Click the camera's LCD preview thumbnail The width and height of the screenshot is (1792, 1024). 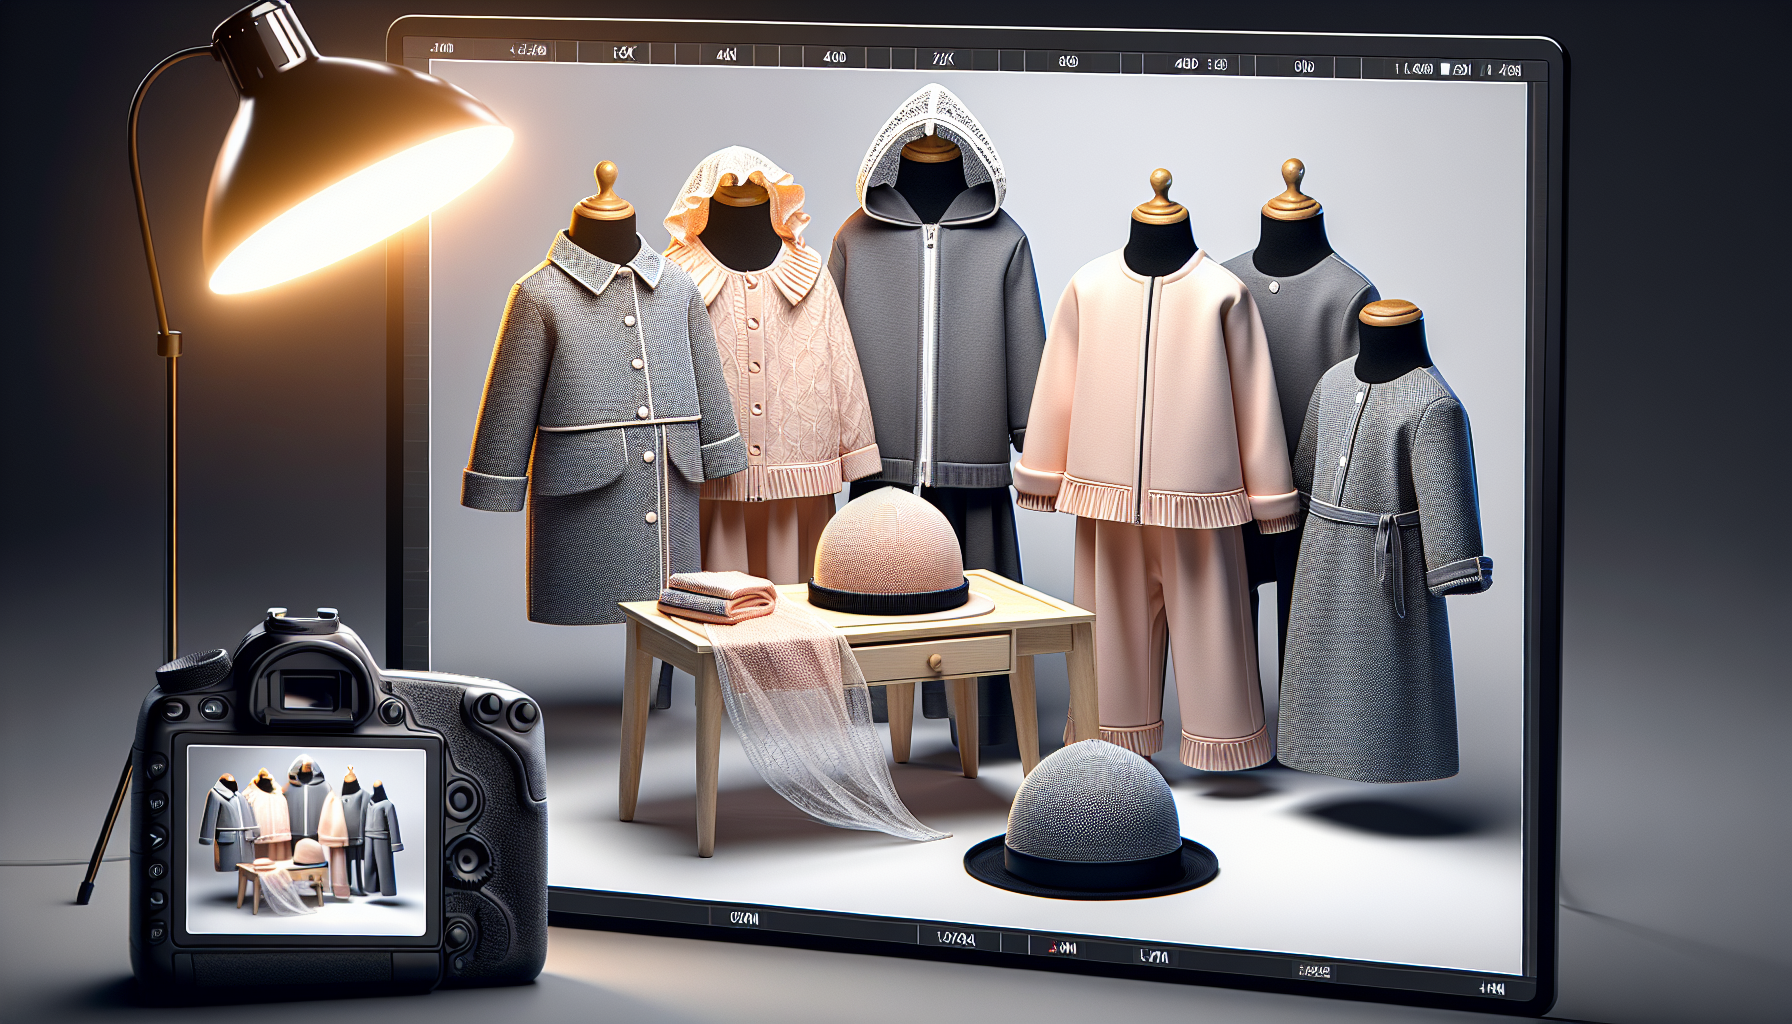click(306, 839)
